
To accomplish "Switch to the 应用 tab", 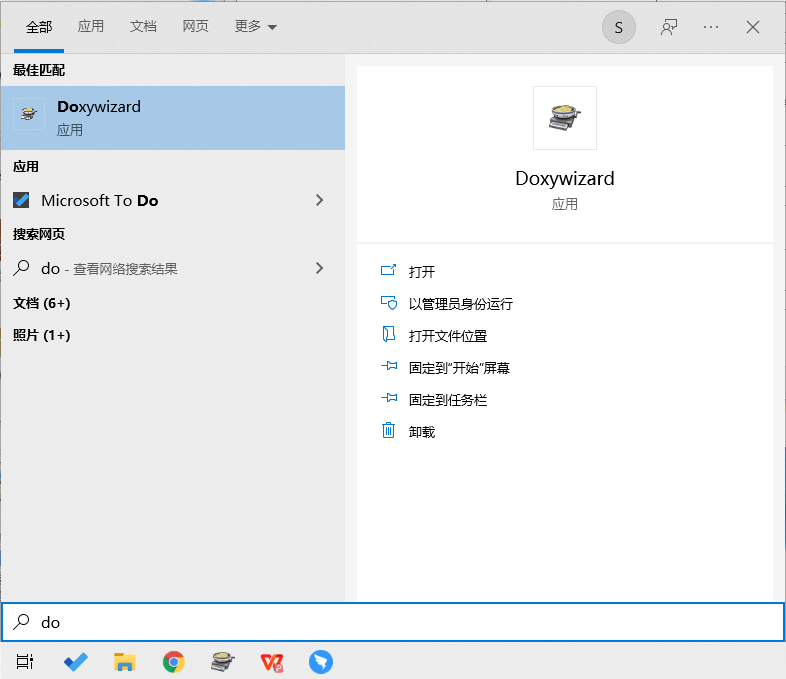I will pyautogui.click(x=91, y=27).
